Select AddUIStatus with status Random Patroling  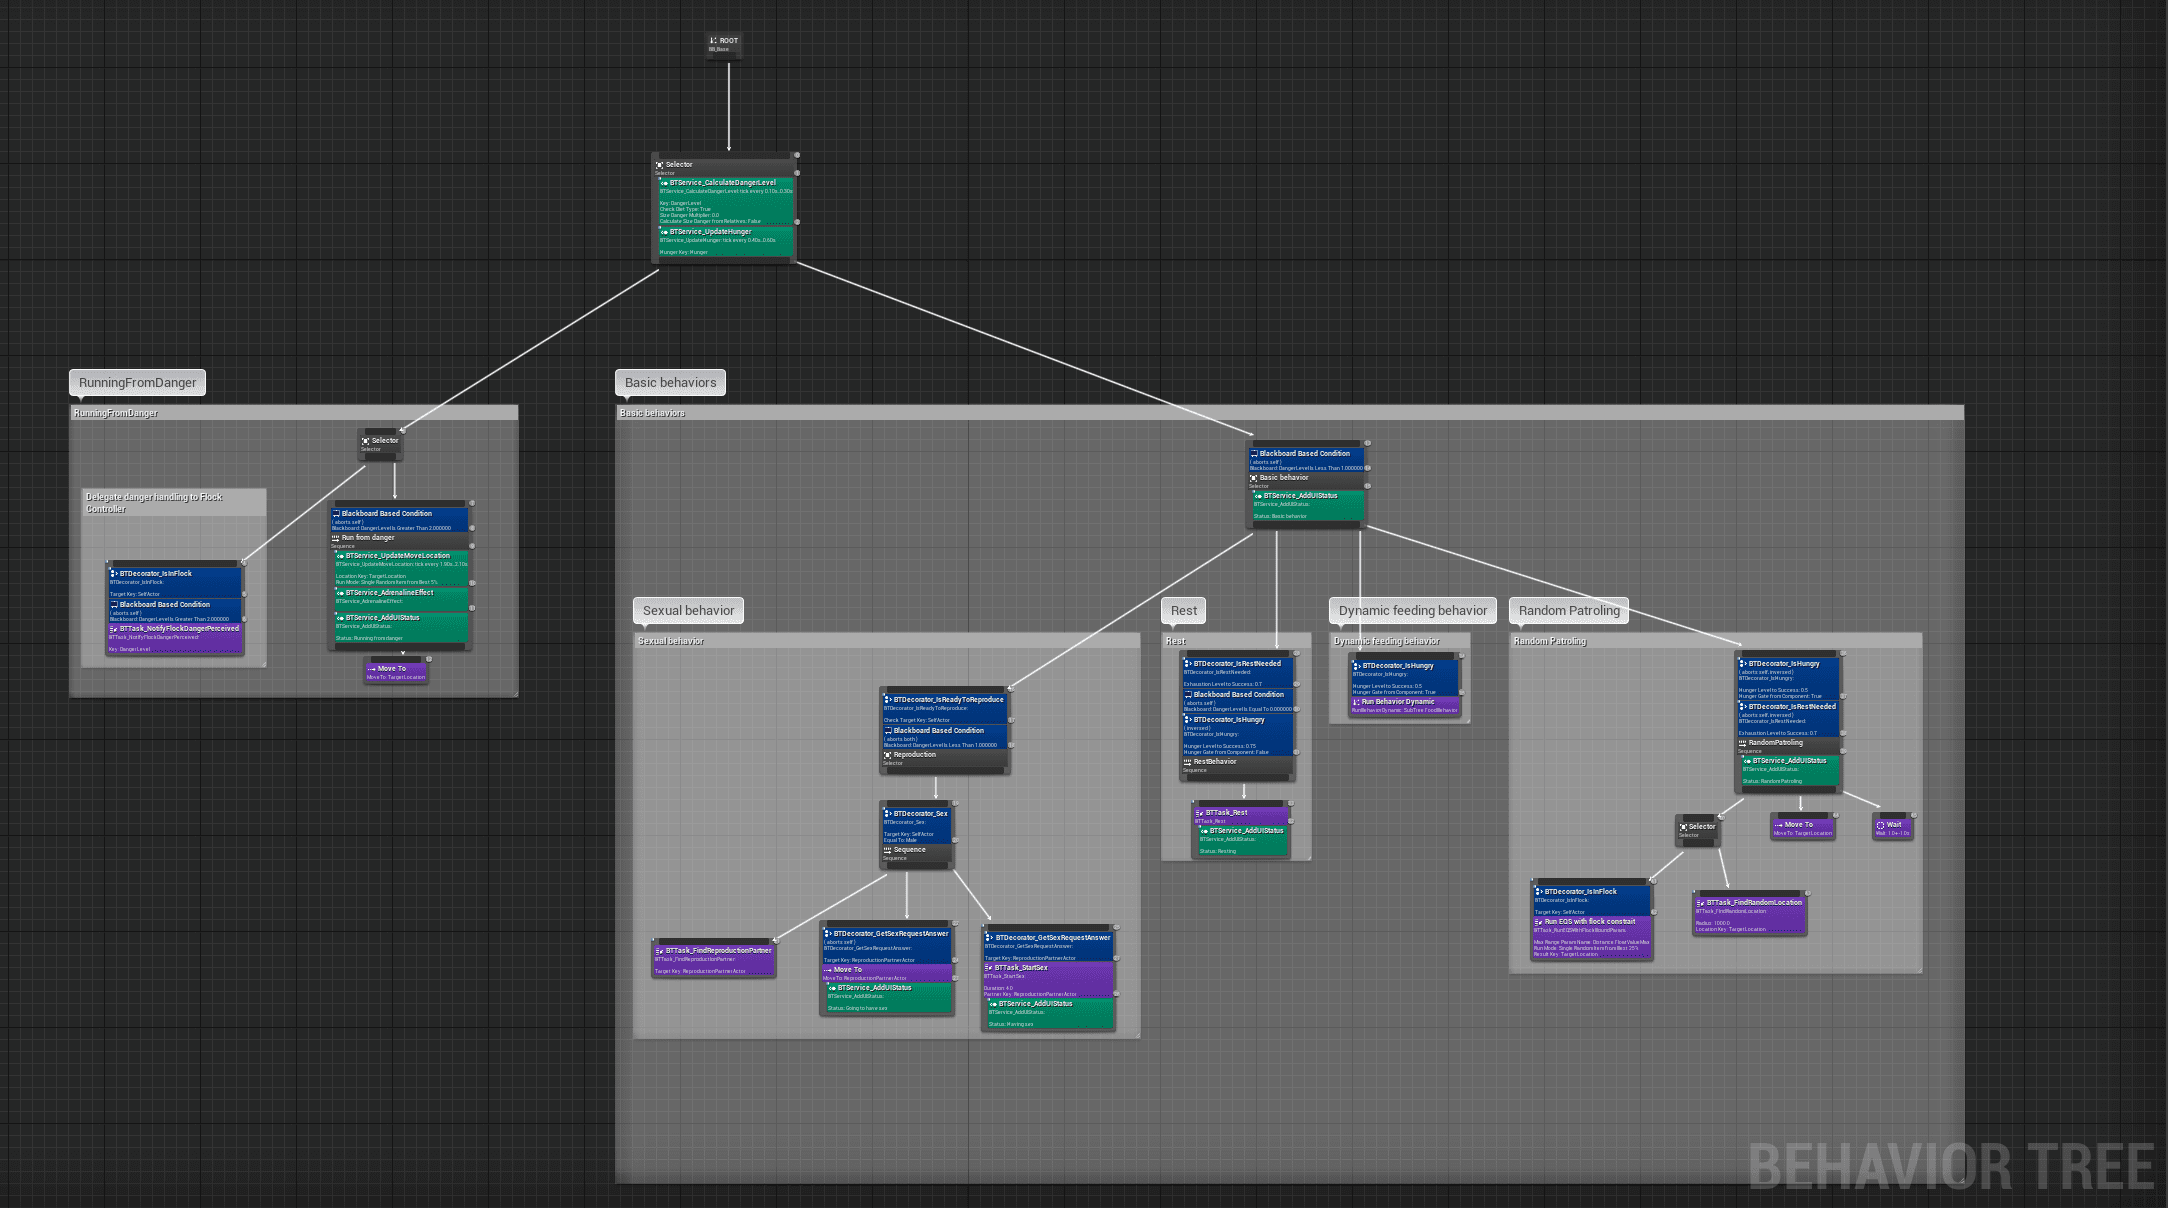point(1790,770)
